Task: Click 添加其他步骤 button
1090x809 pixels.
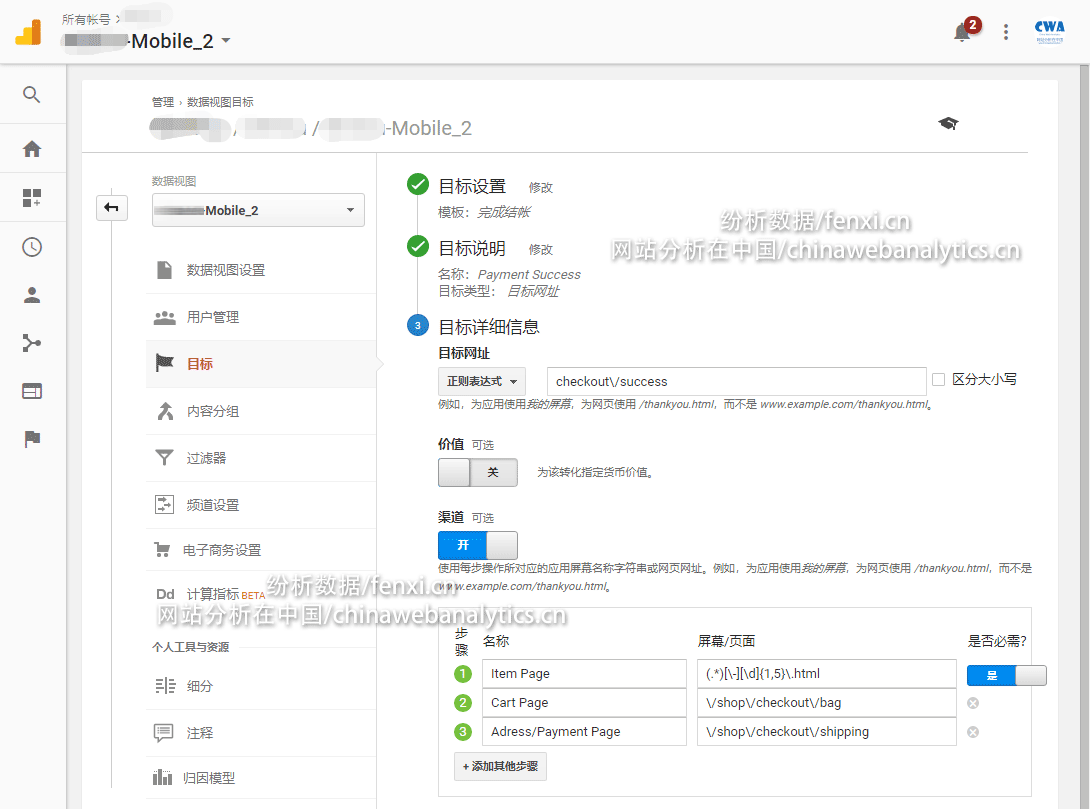Action: point(500,766)
